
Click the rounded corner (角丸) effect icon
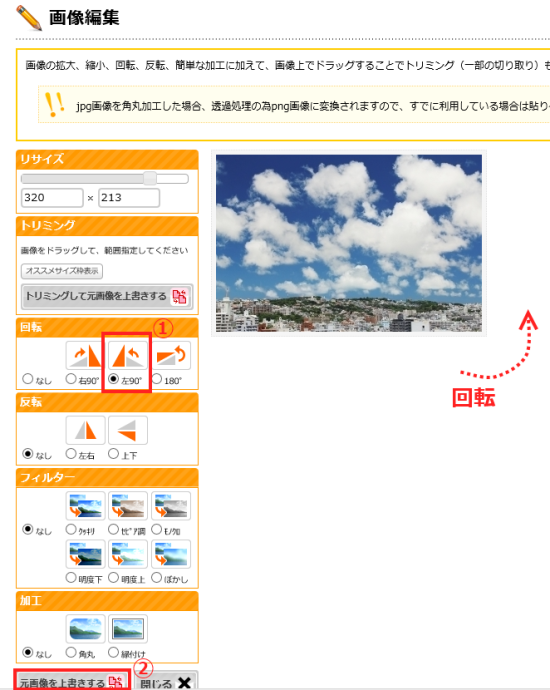point(85,629)
